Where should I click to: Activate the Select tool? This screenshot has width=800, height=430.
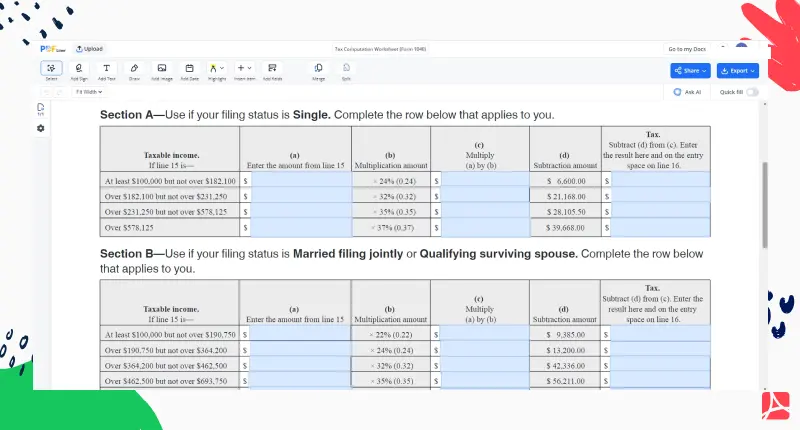[x=52, y=68]
